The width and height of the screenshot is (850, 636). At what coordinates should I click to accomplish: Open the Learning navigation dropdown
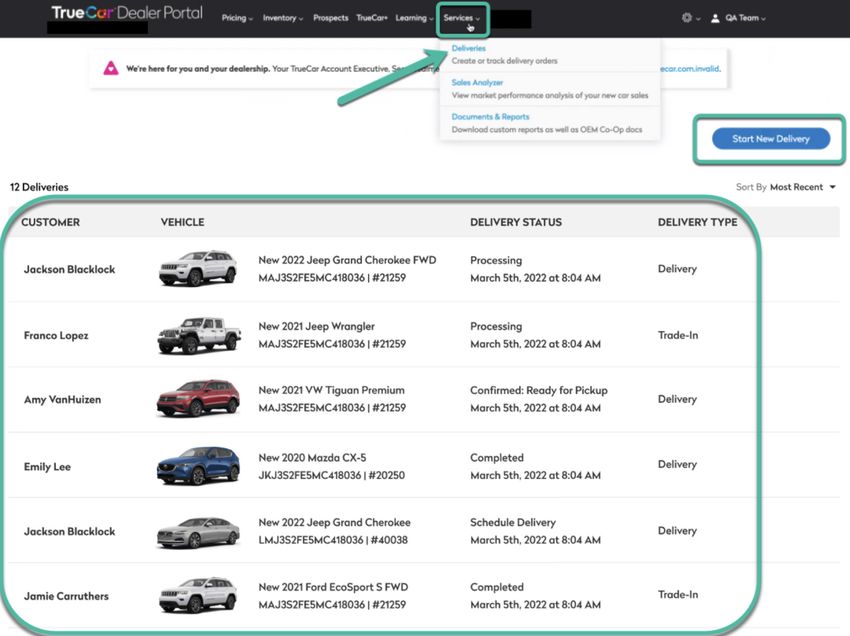click(x=414, y=18)
